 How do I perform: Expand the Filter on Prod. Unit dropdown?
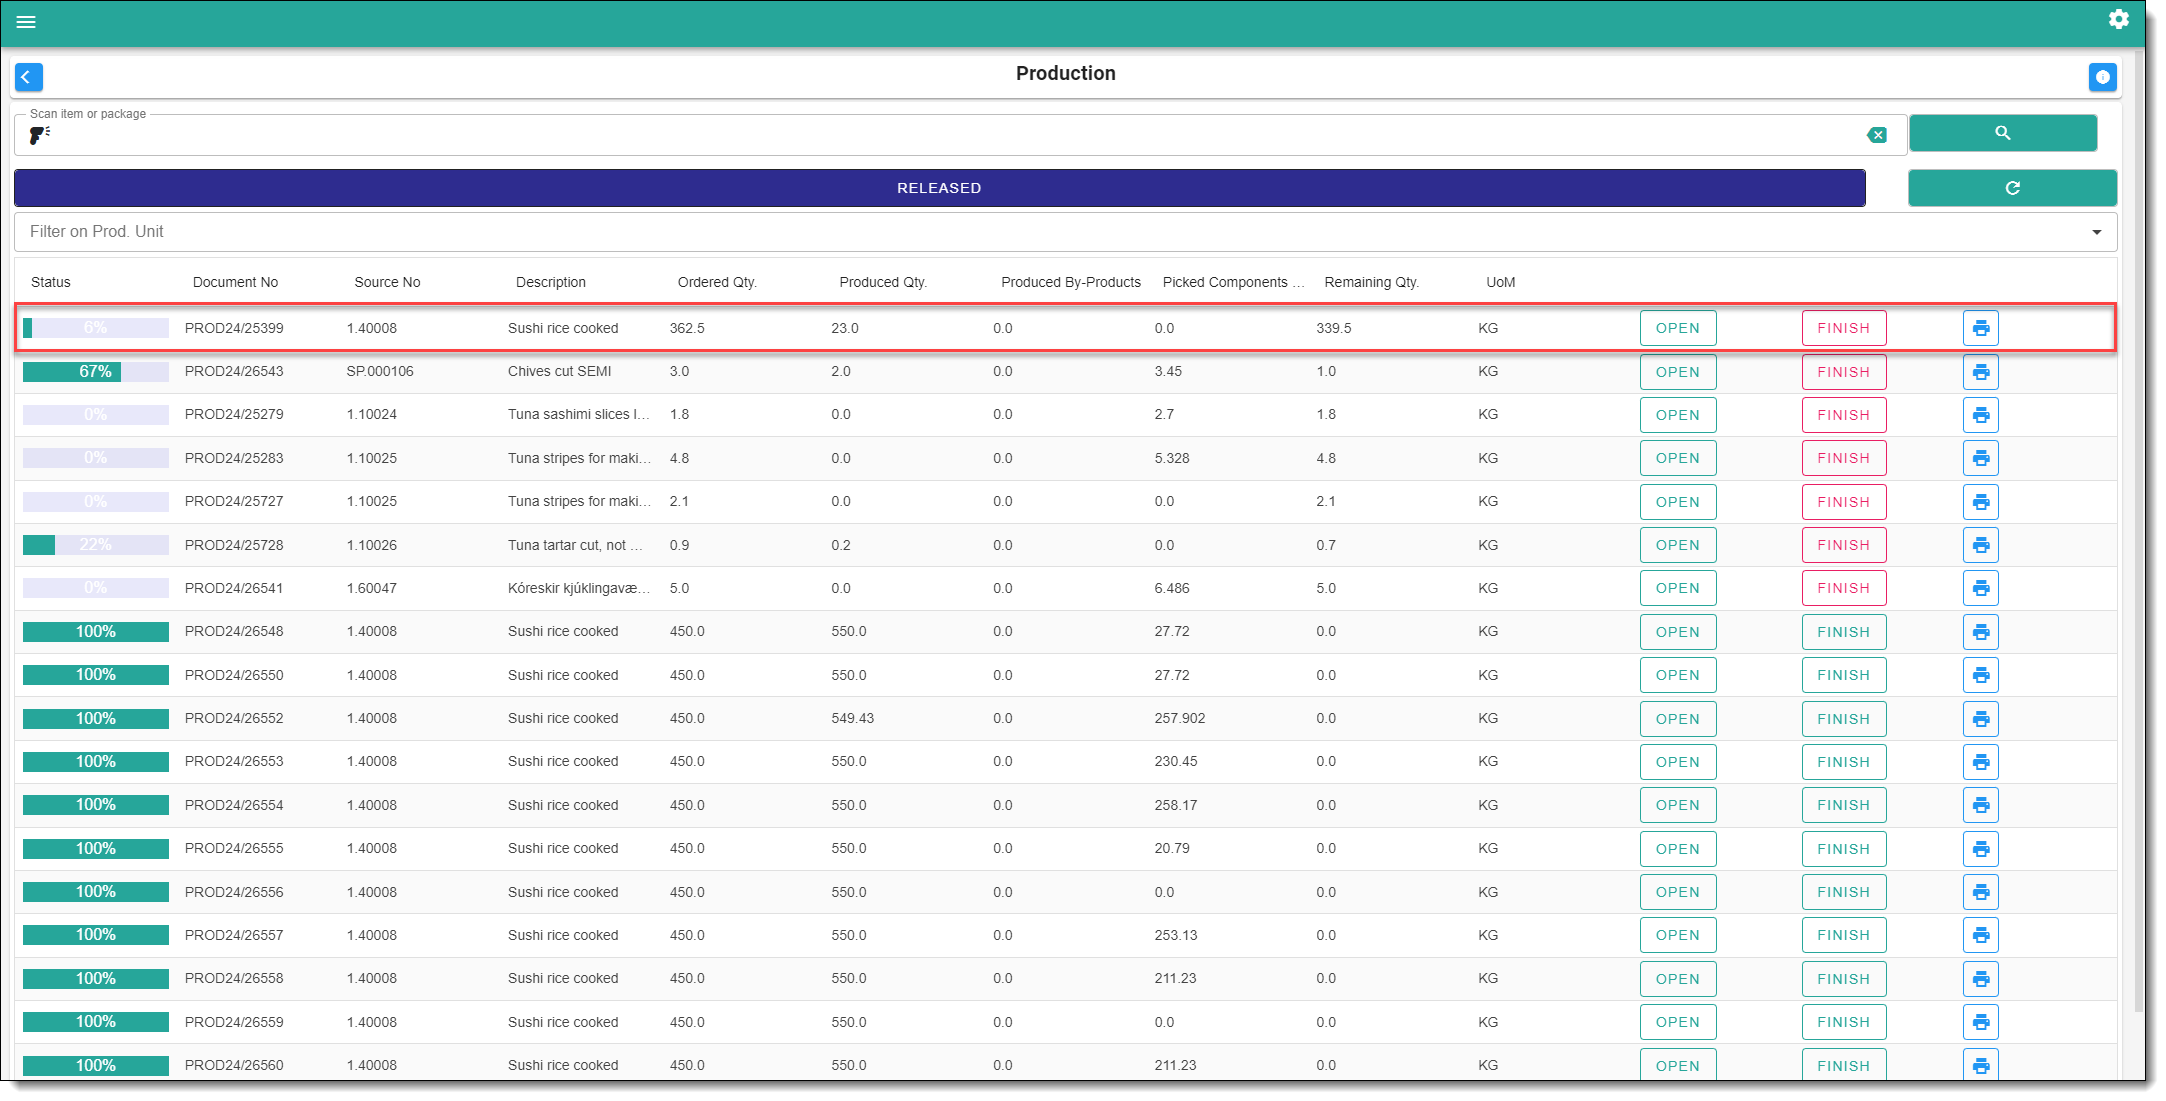tap(2096, 232)
